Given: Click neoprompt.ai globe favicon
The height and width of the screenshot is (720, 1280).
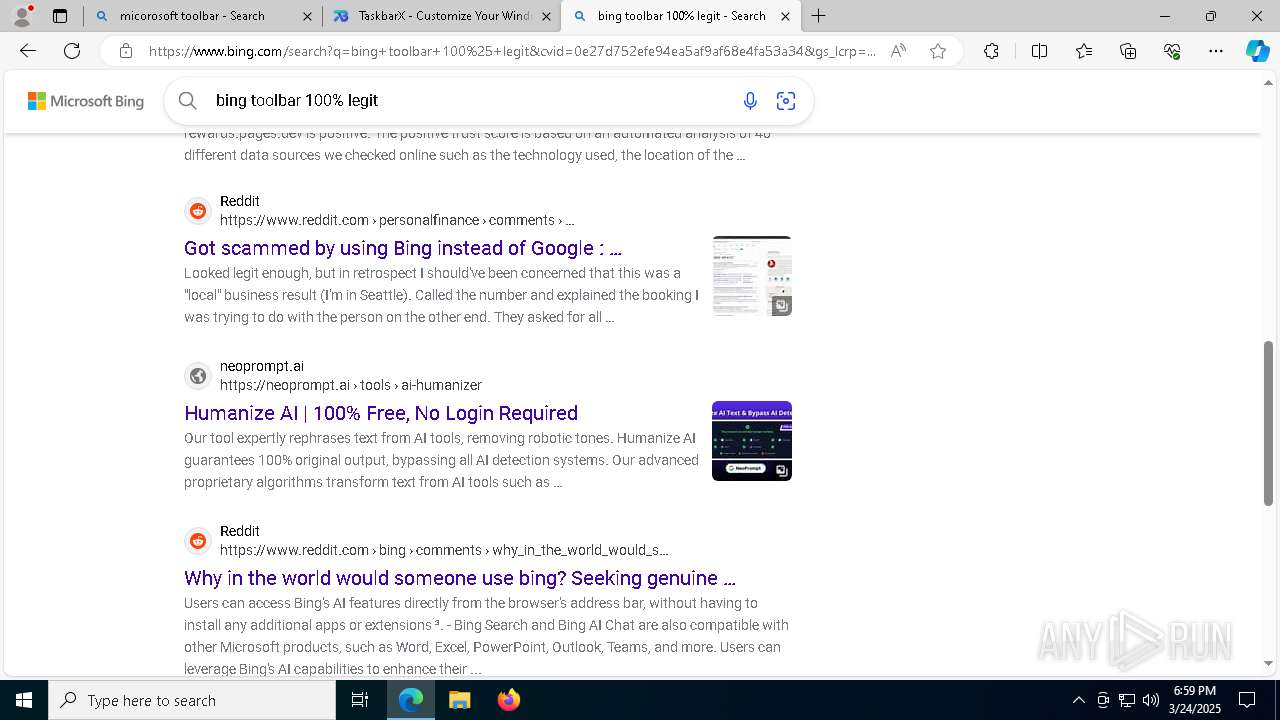Looking at the screenshot, I should [x=198, y=376].
